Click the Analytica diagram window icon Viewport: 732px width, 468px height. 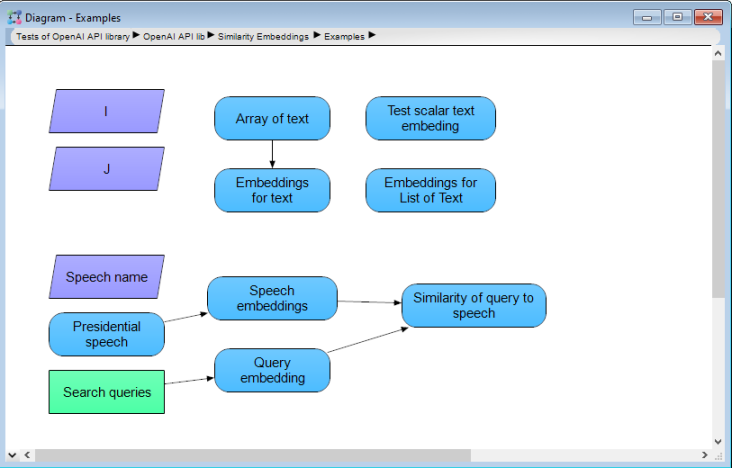pyautogui.click(x=14, y=17)
